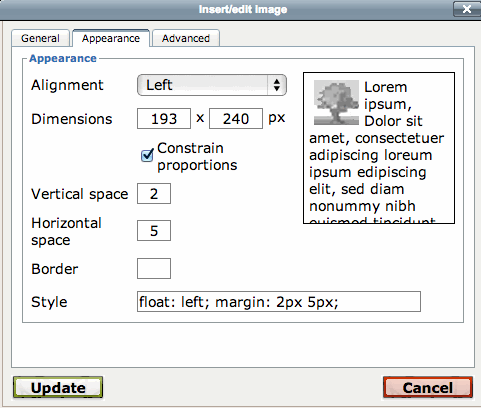Click the Cancel button
481x408 pixels.
(x=428, y=387)
